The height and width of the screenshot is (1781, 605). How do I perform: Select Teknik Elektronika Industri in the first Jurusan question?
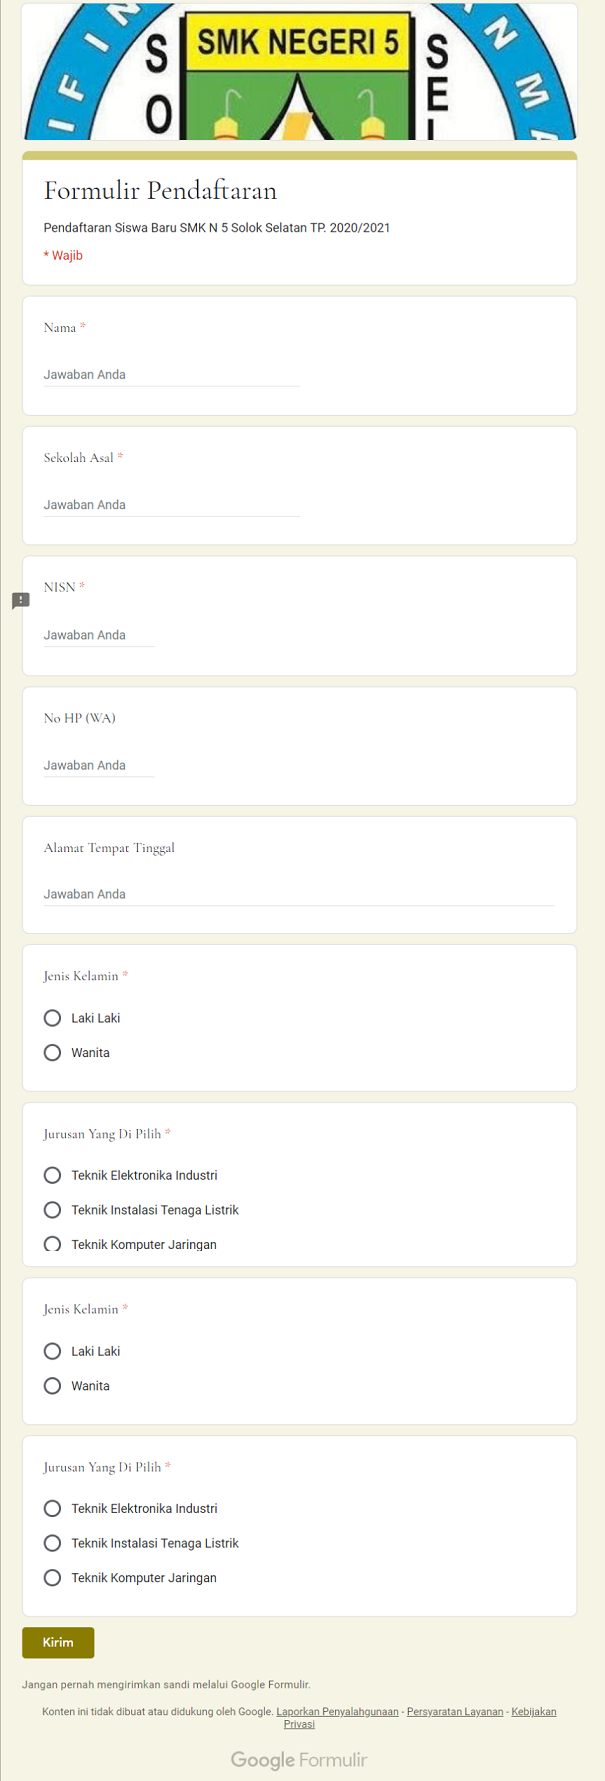coord(53,1175)
